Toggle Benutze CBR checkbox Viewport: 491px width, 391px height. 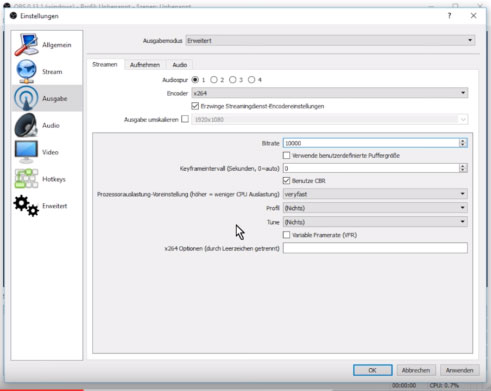pos(286,181)
